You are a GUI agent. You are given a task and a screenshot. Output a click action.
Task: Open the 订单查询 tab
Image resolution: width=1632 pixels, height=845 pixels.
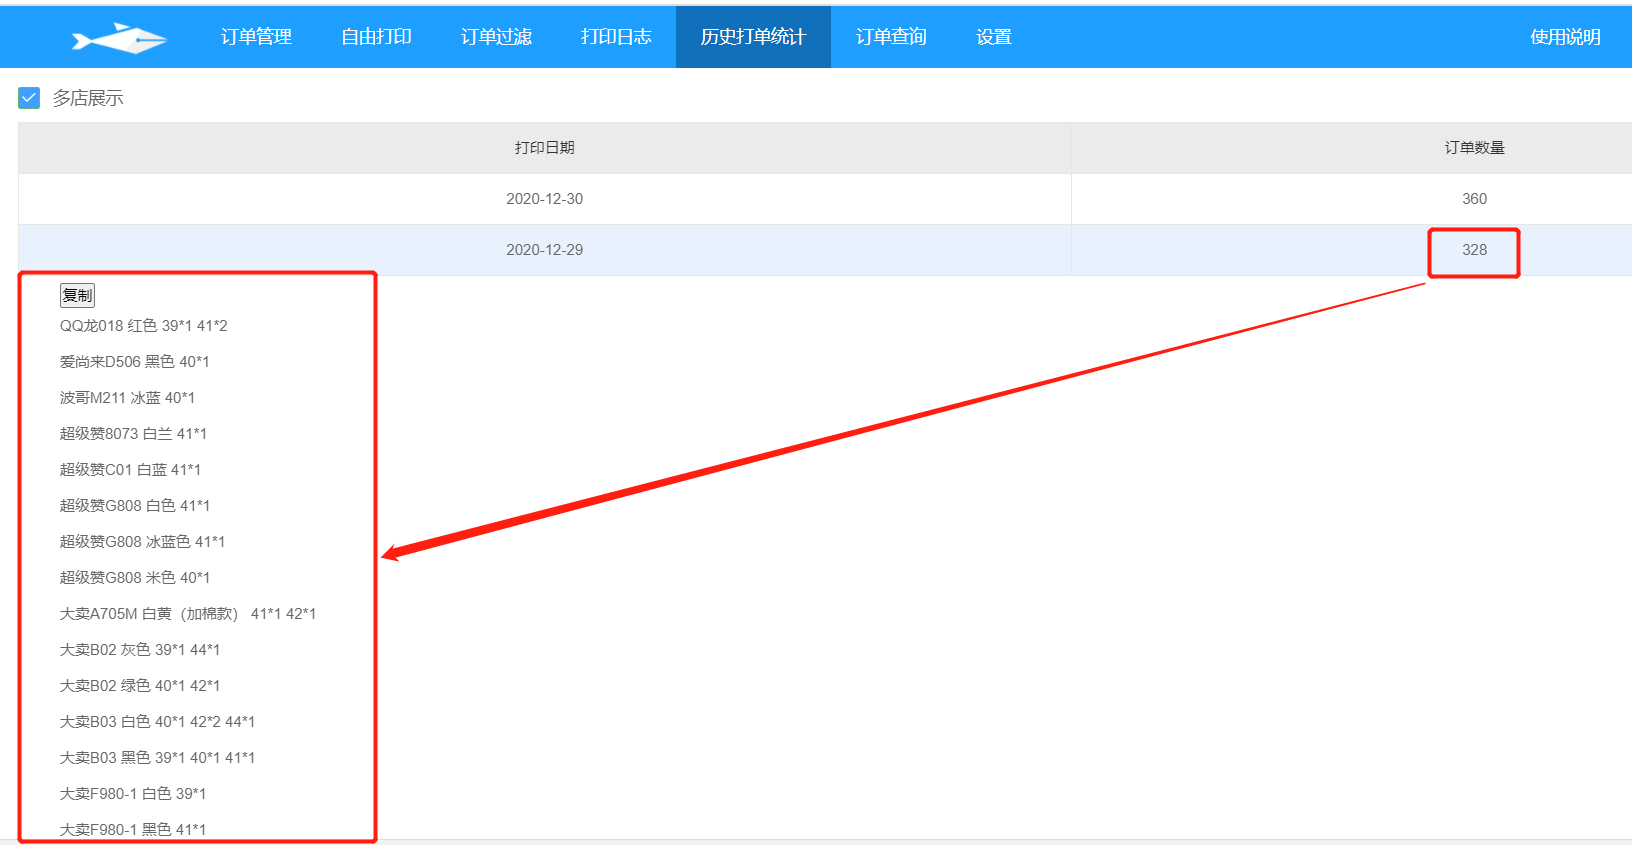pos(891,37)
